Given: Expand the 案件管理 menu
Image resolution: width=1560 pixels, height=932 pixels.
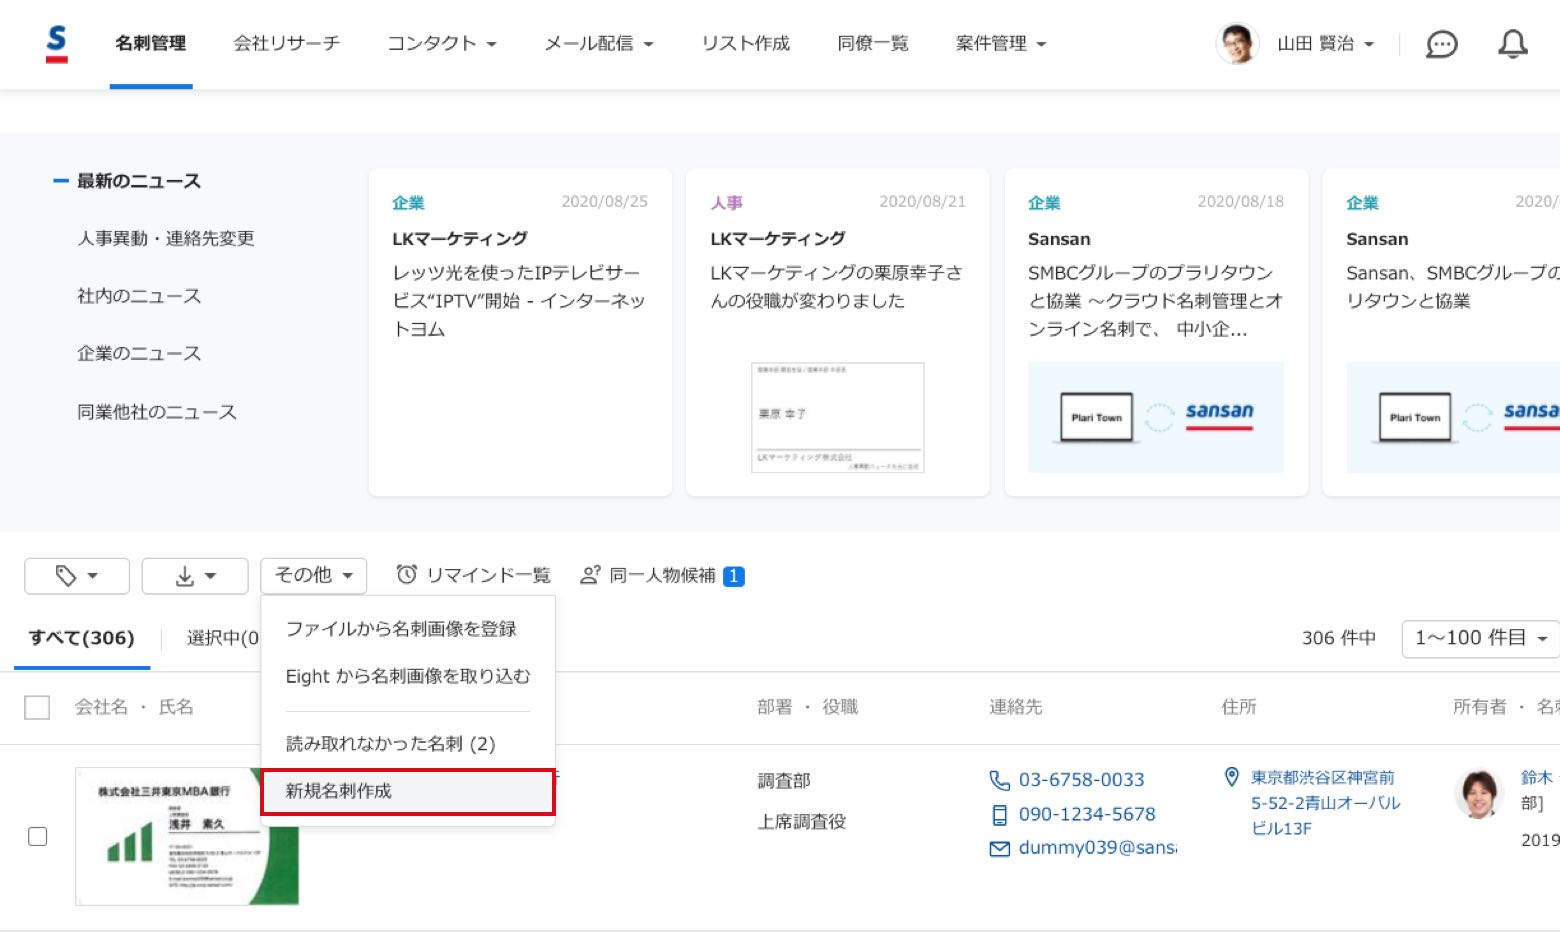Looking at the screenshot, I should [x=1000, y=43].
